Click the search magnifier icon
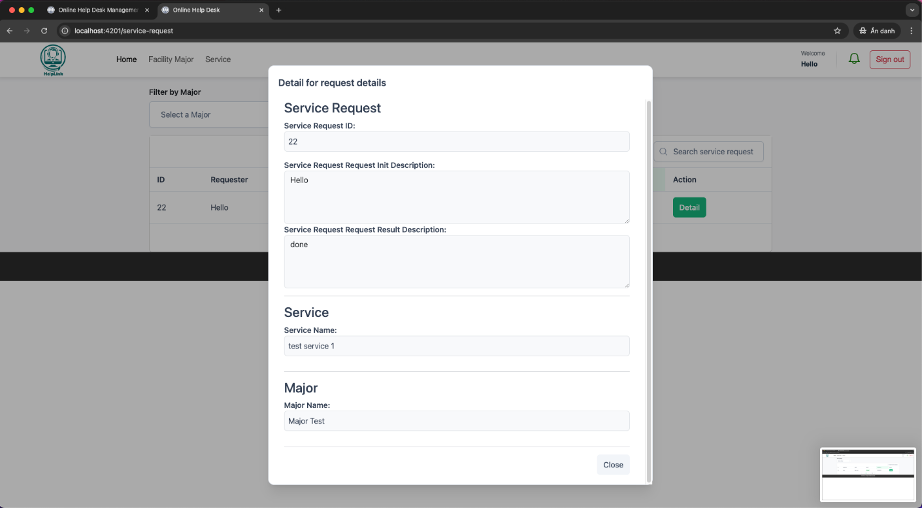The image size is (922, 508). pyautogui.click(x=663, y=152)
